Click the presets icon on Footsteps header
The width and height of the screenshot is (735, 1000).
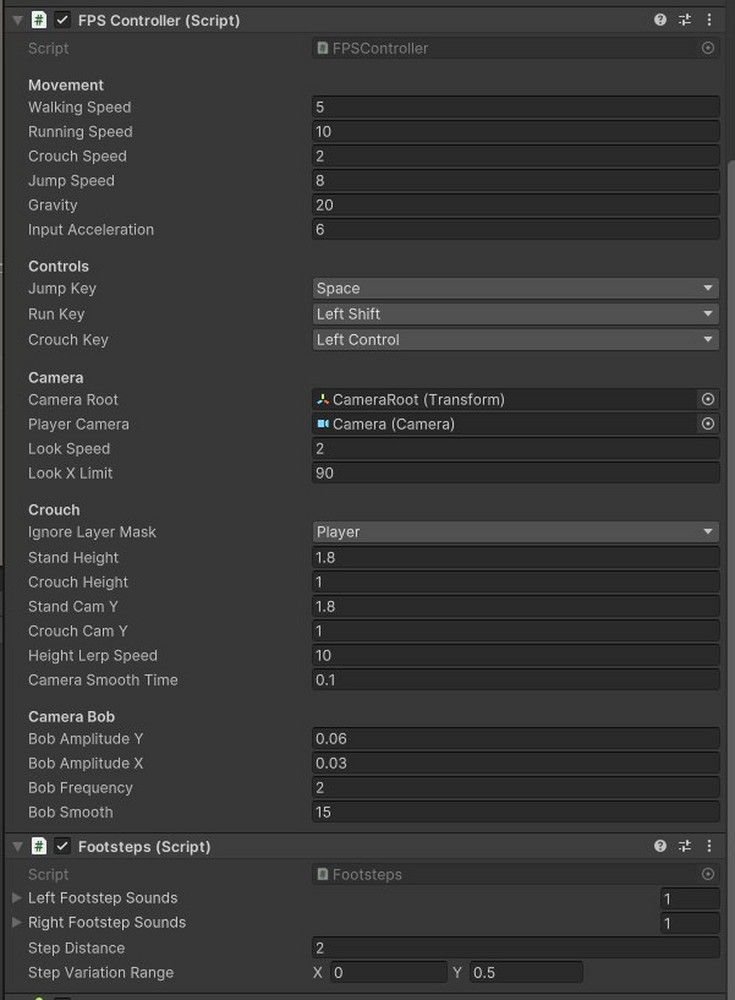(x=684, y=846)
